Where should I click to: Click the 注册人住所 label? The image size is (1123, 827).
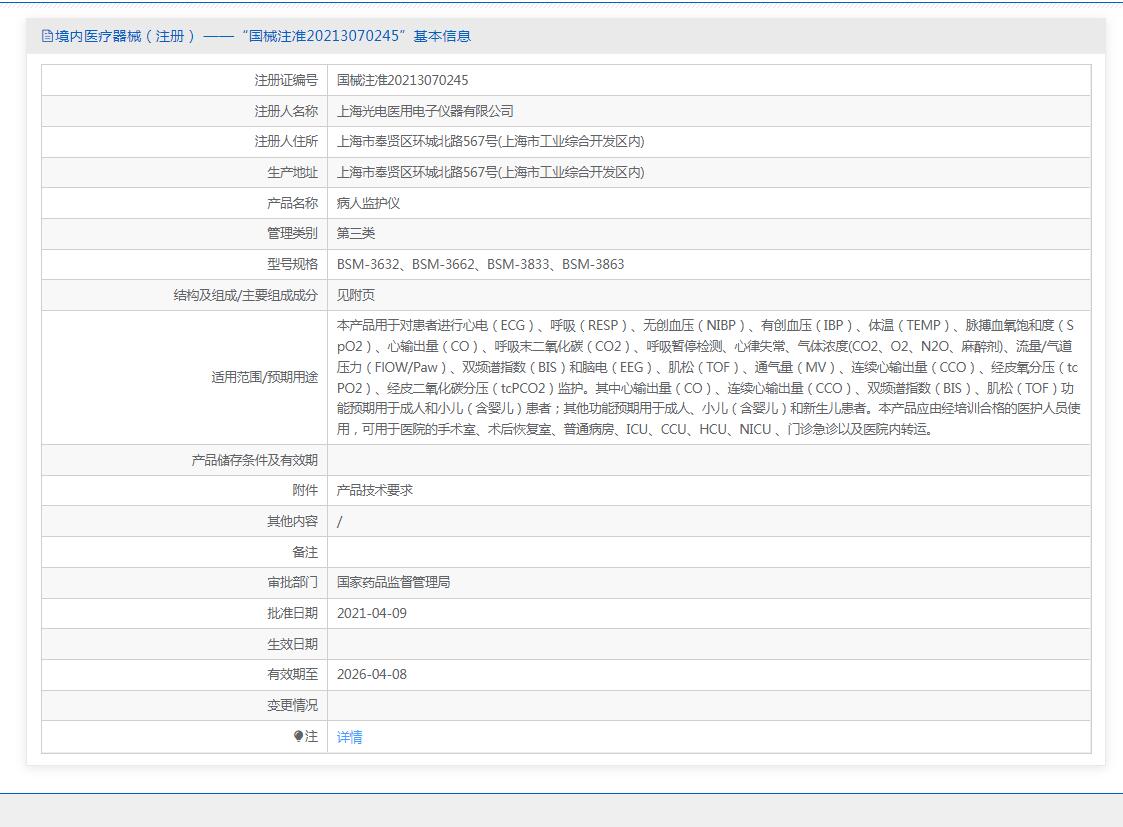click(x=286, y=142)
